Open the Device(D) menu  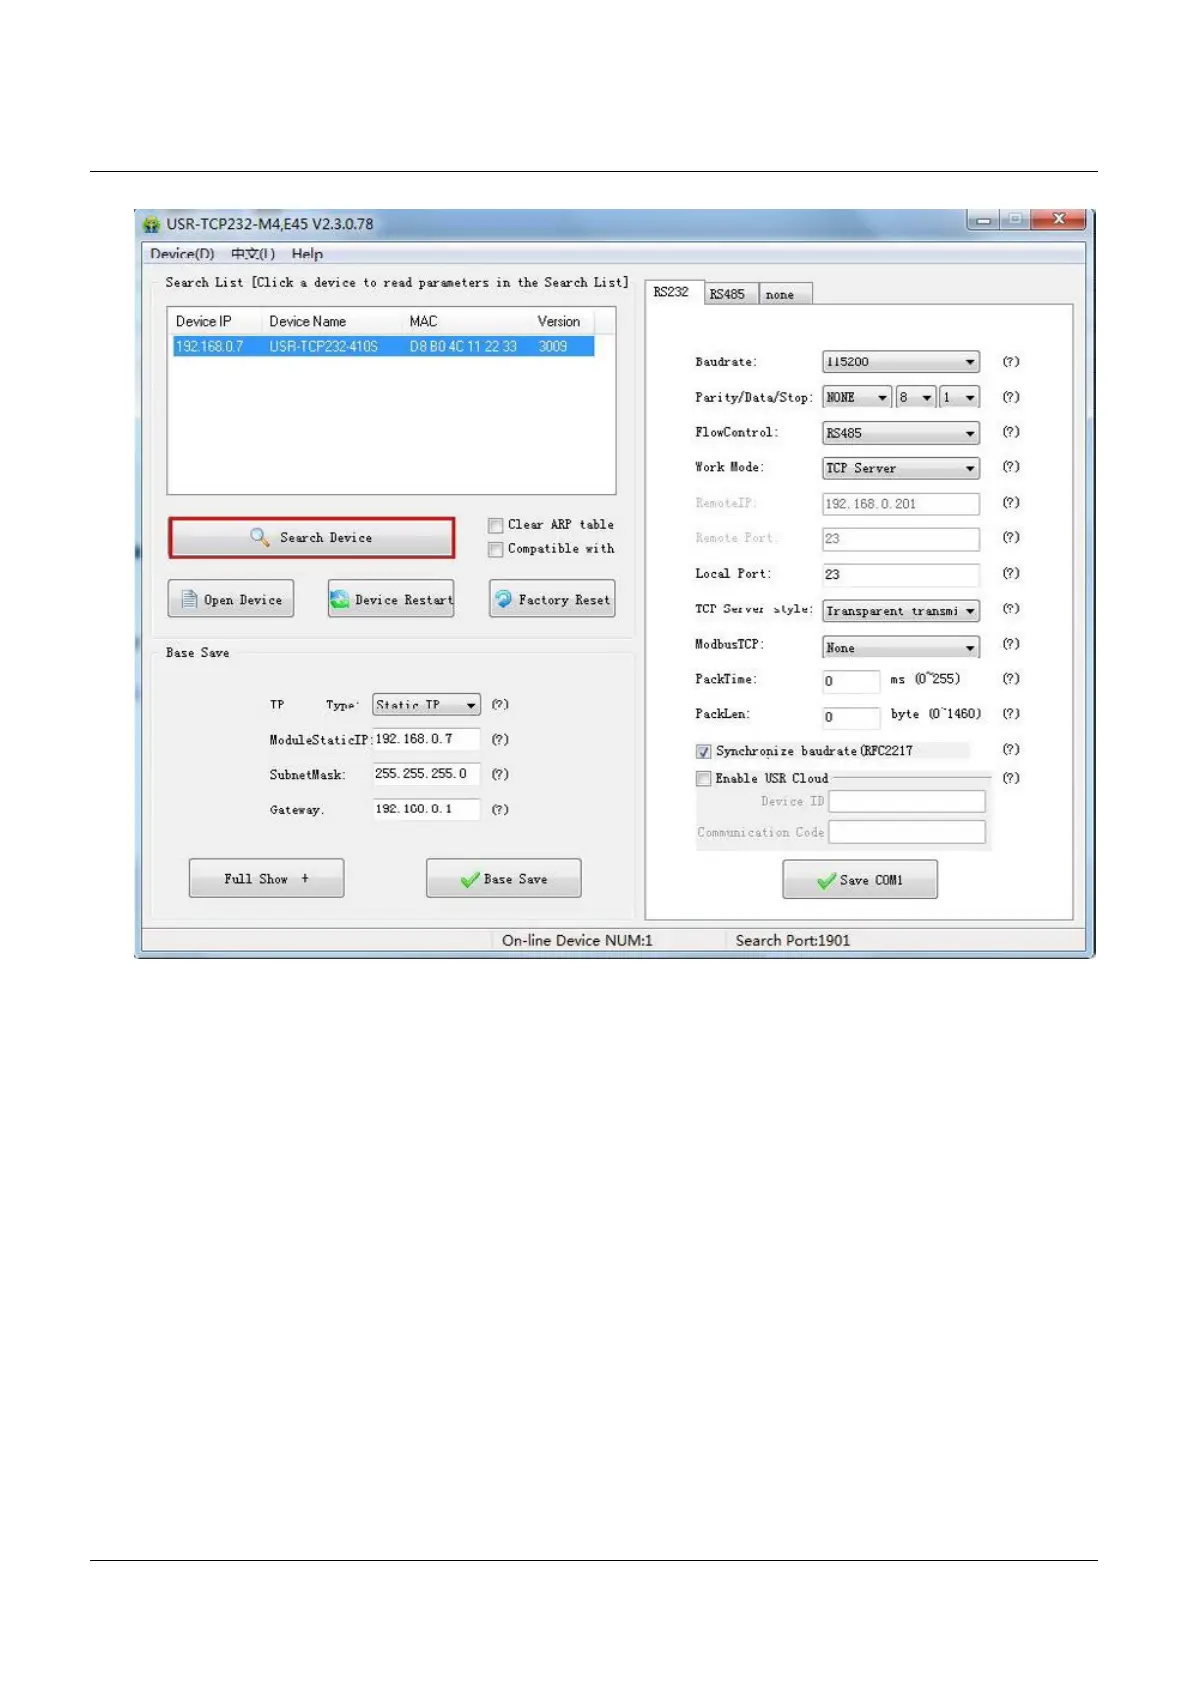coord(182,254)
